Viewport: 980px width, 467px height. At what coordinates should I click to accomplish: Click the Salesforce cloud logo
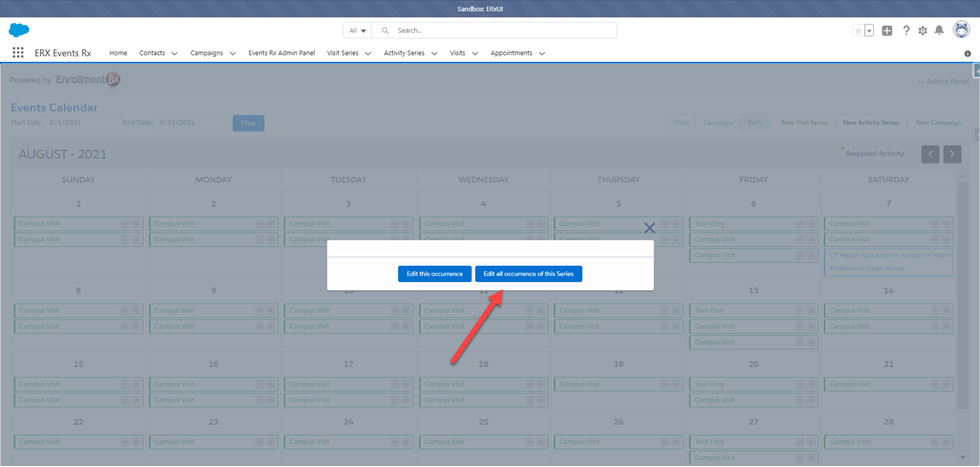click(x=20, y=30)
